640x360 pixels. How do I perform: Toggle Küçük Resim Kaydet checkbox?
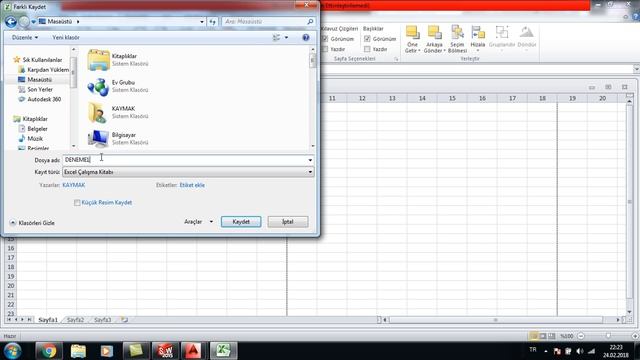(77, 203)
